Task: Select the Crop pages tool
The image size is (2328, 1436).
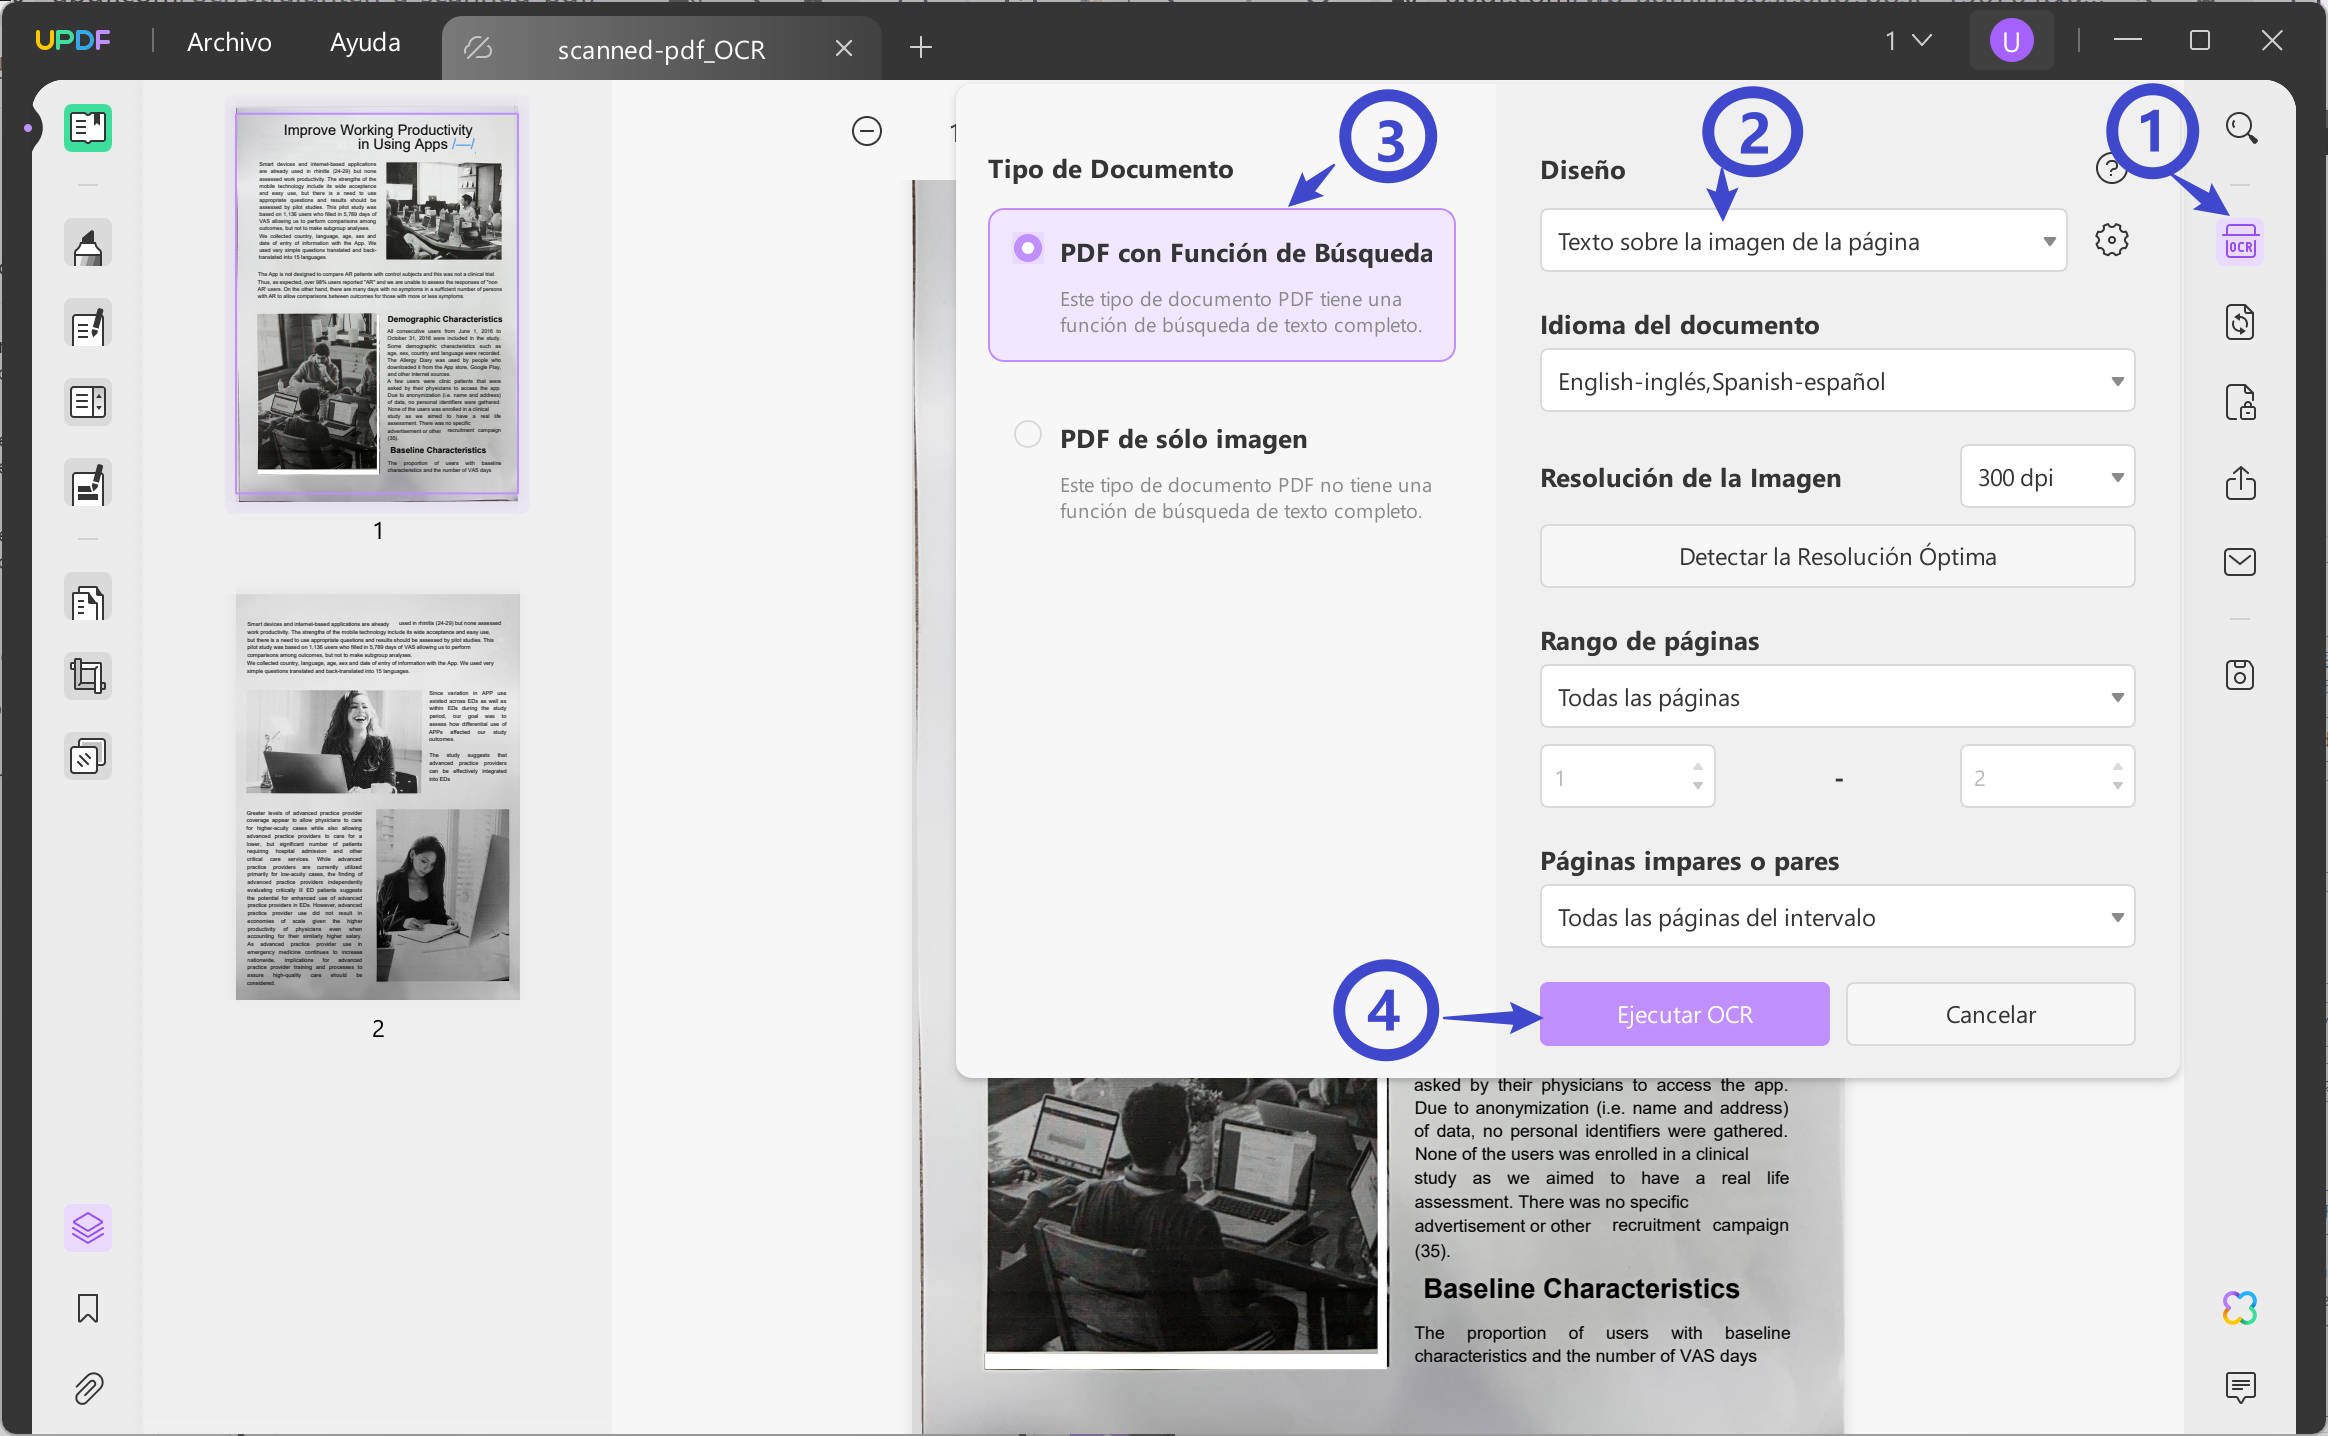Action: pos(88,675)
